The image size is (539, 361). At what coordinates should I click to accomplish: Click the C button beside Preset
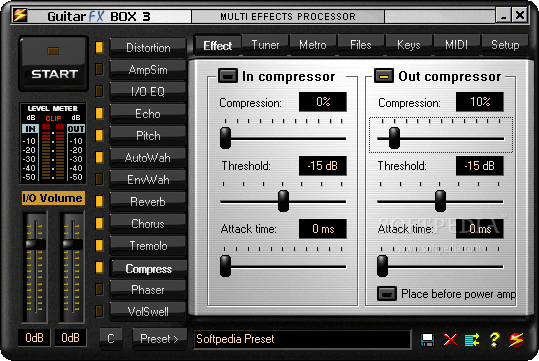pyautogui.click(x=111, y=339)
